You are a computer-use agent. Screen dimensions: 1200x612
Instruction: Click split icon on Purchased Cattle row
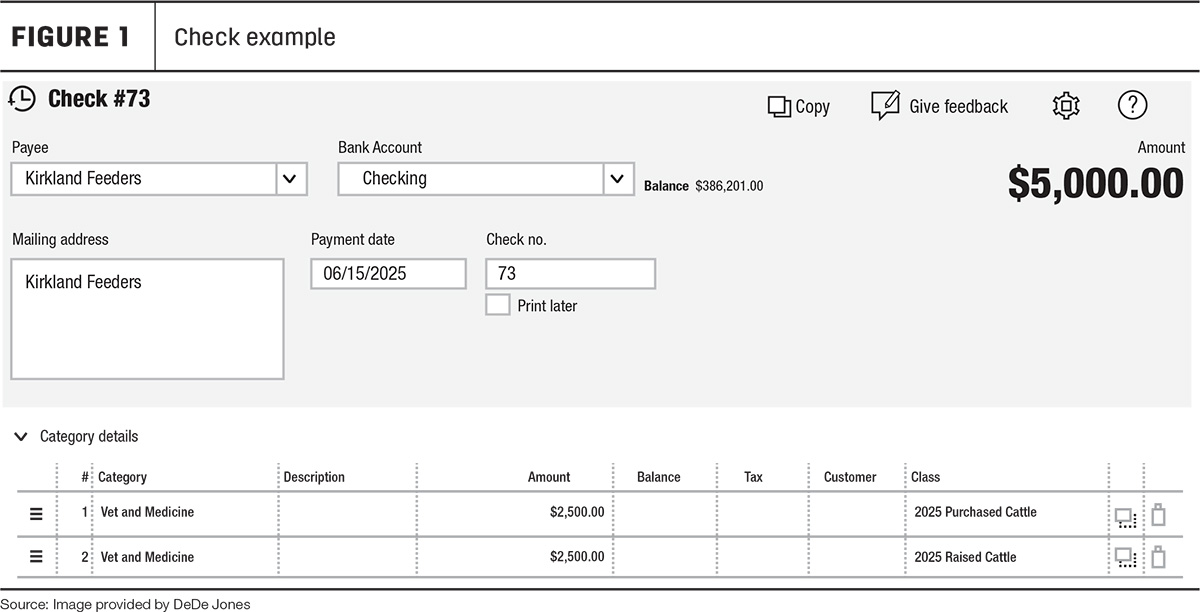click(1126, 517)
